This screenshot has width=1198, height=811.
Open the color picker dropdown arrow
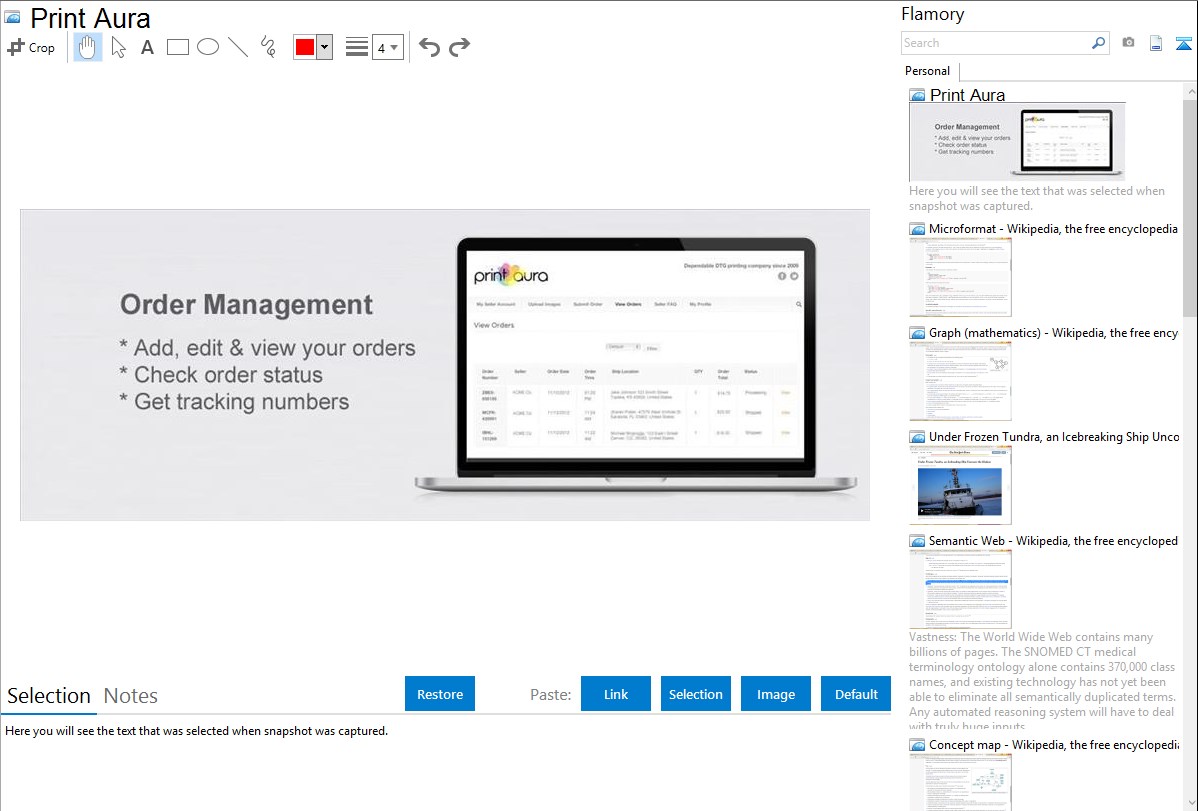click(x=324, y=47)
